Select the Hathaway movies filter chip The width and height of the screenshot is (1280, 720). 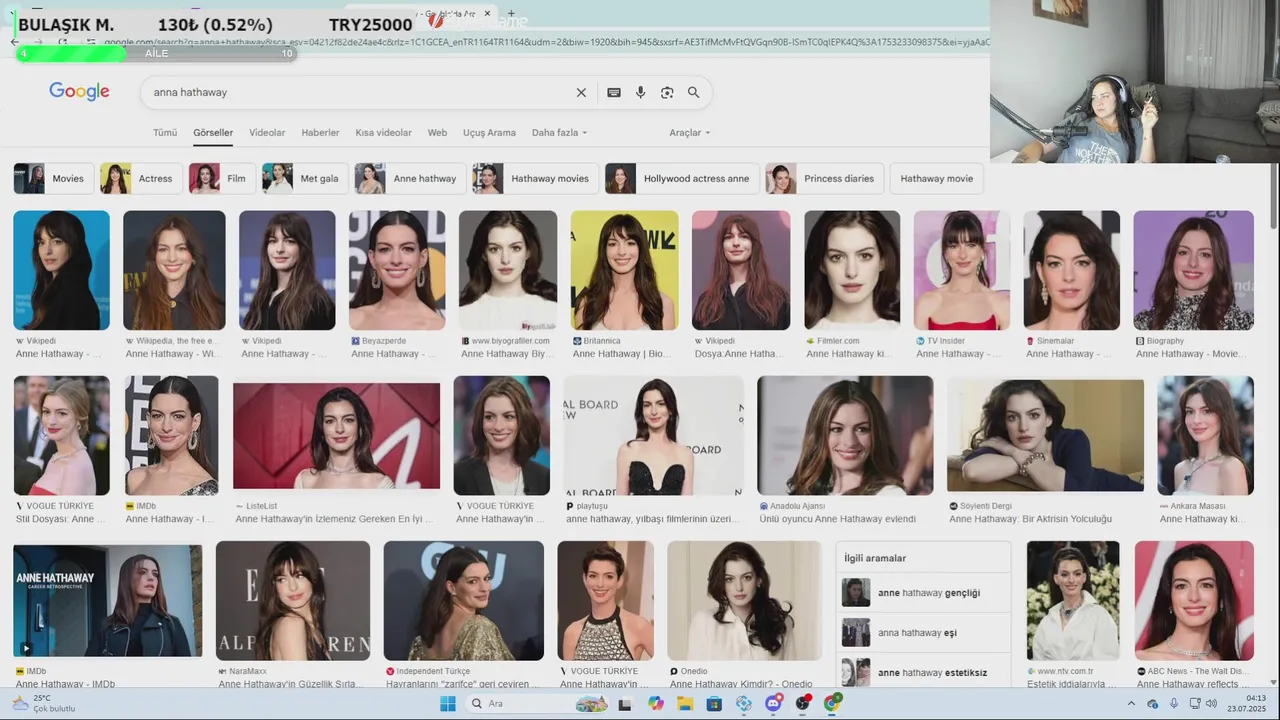coord(536,178)
